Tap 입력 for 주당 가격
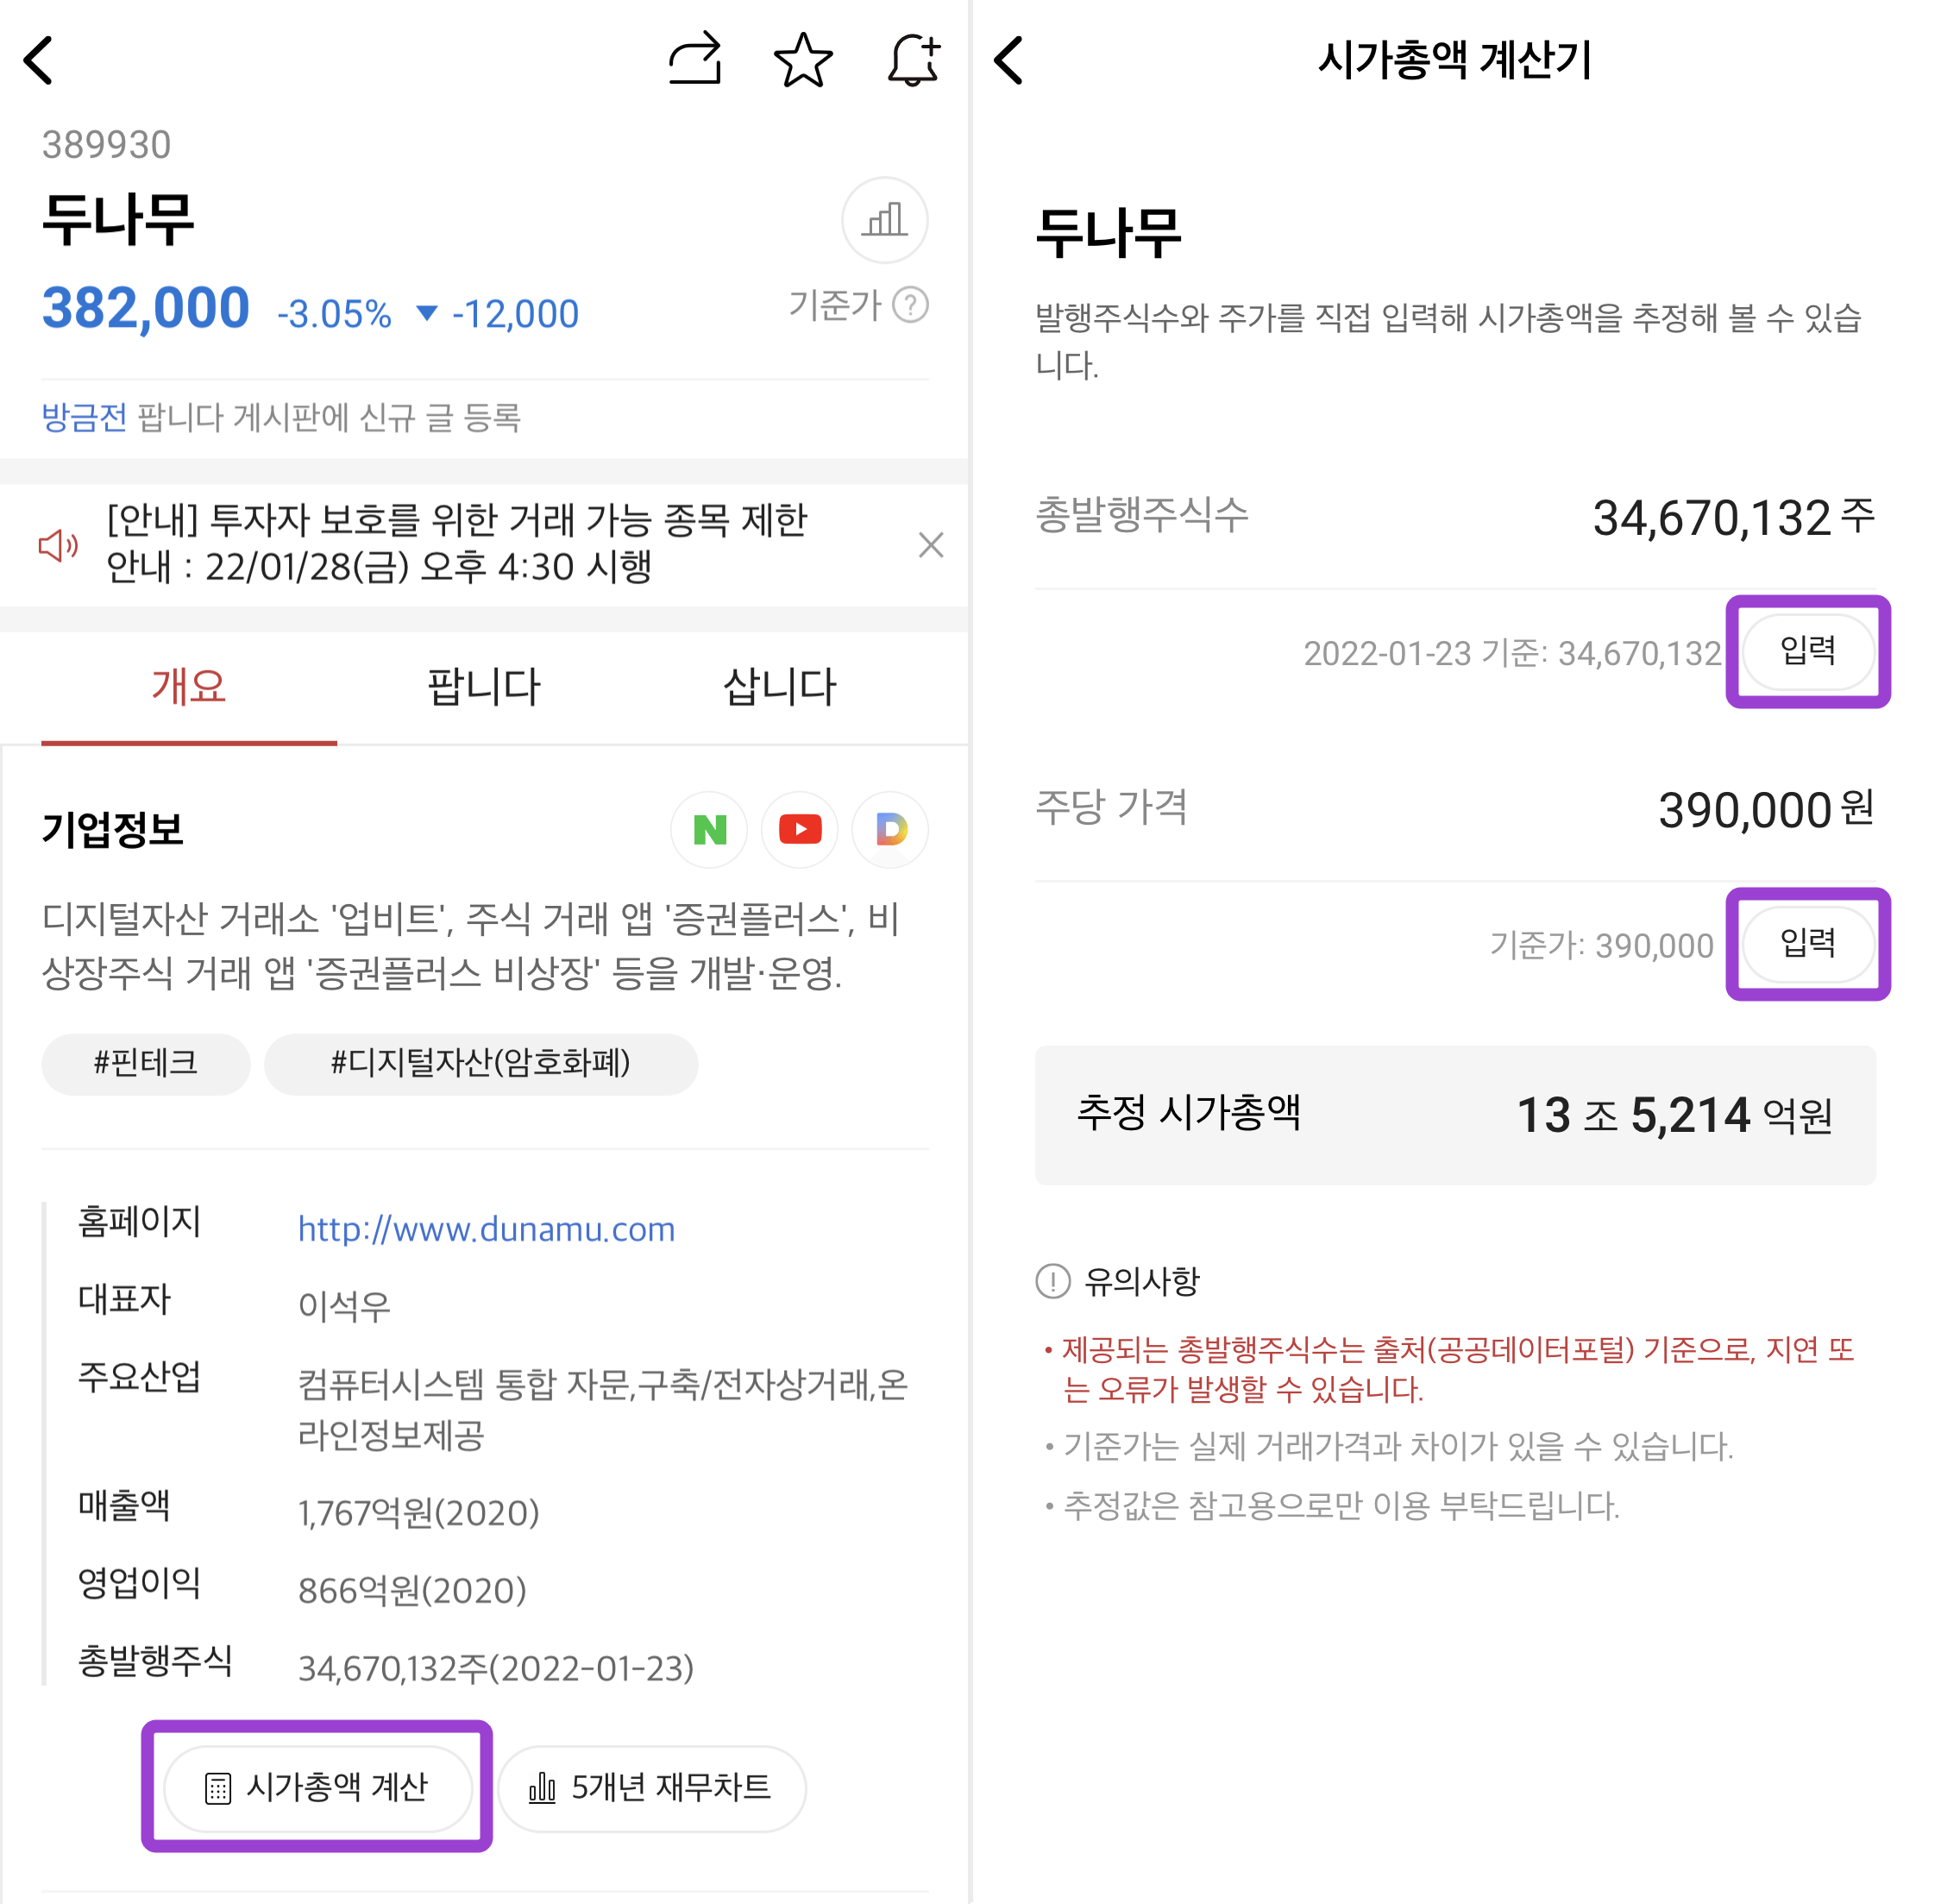 coord(1808,944)
